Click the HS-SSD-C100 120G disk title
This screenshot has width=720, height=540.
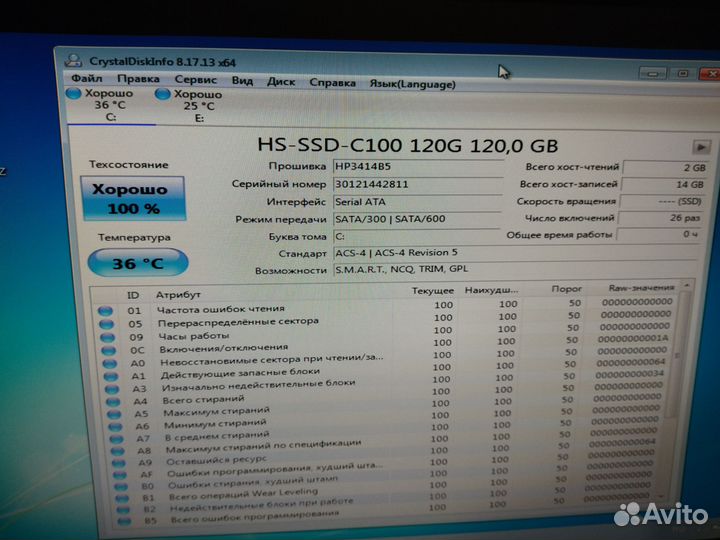[x=408, y=145]
